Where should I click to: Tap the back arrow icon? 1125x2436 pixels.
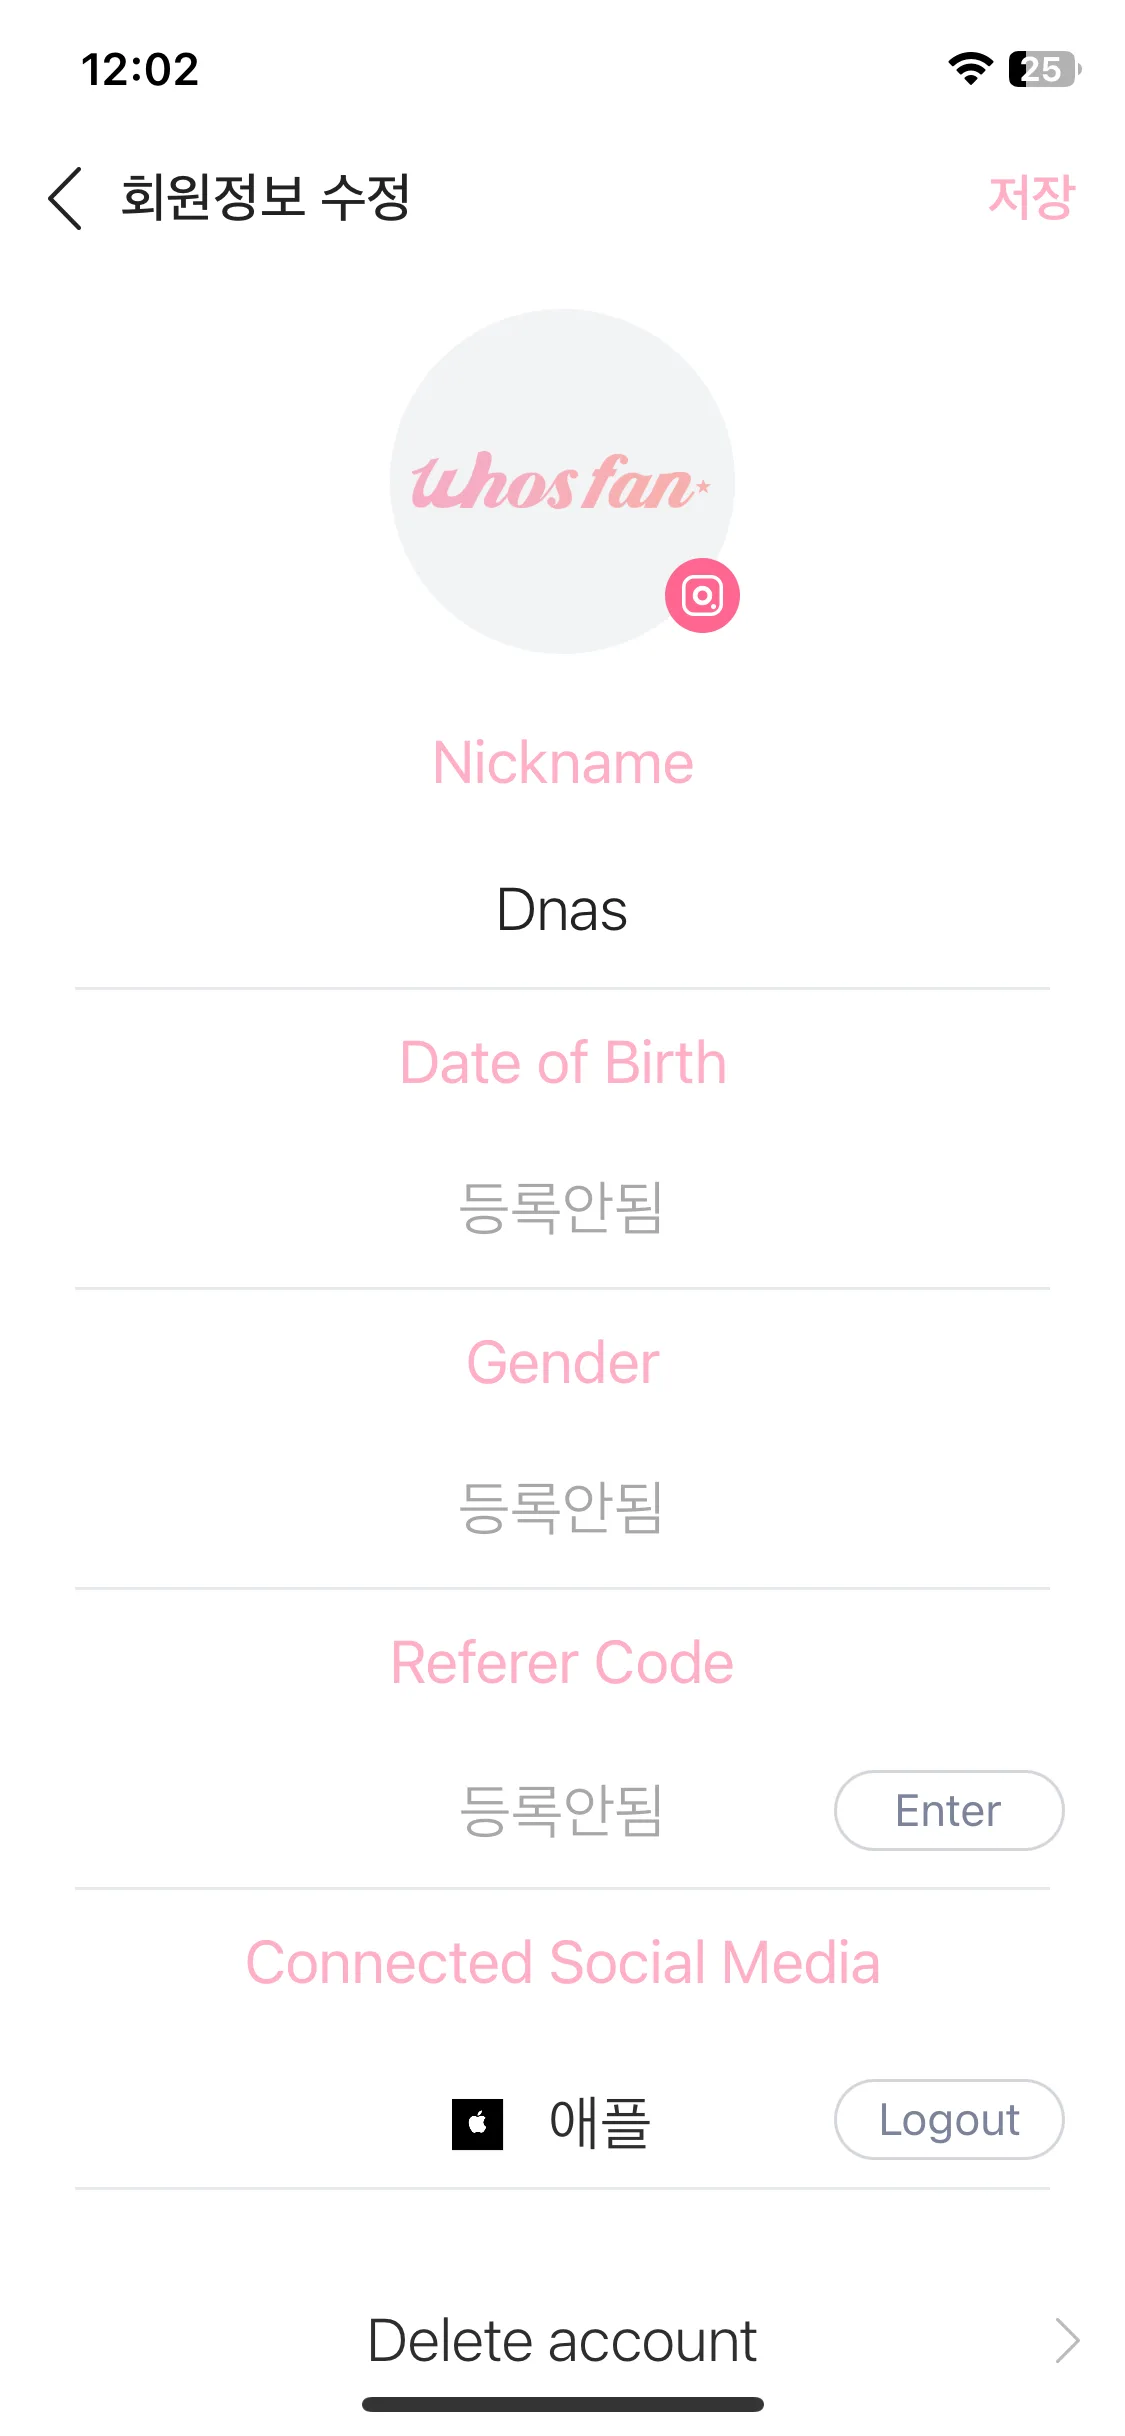[x=65, y=198]
